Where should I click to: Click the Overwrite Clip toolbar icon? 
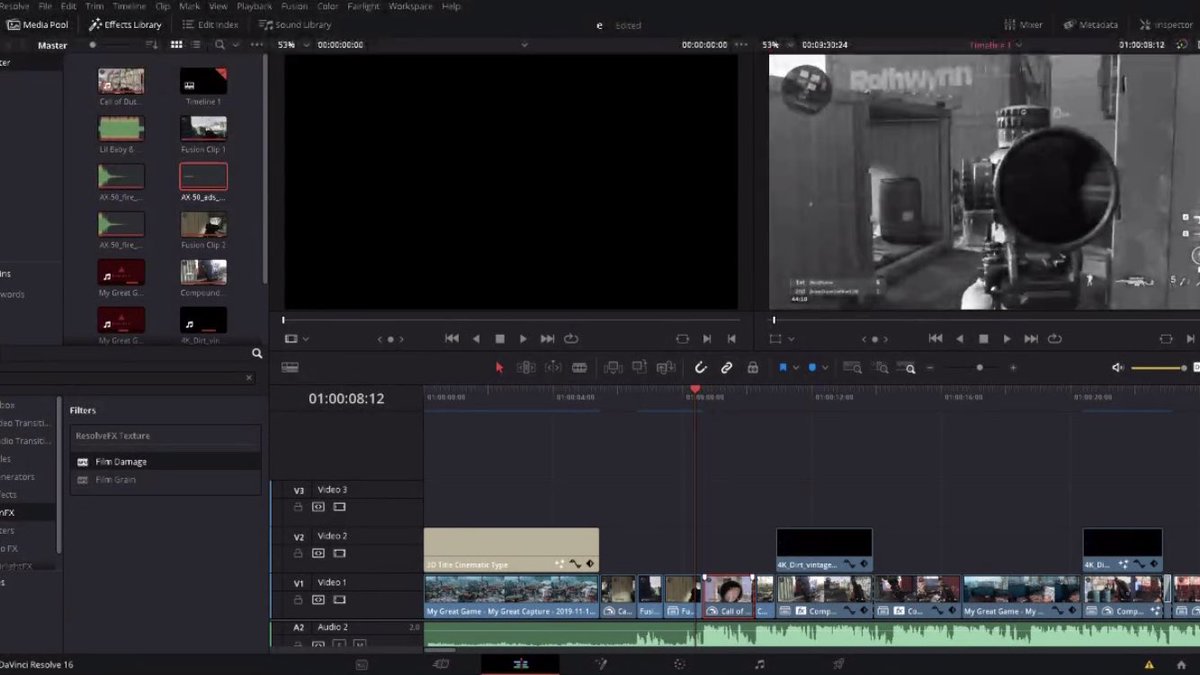[x=639, y=368]
